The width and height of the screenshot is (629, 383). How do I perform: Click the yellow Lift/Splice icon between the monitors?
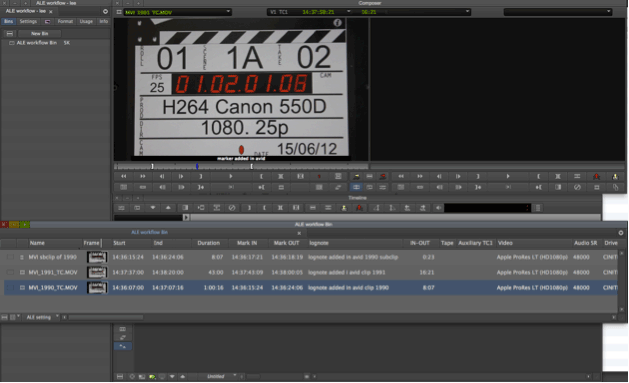coord(356,176)
